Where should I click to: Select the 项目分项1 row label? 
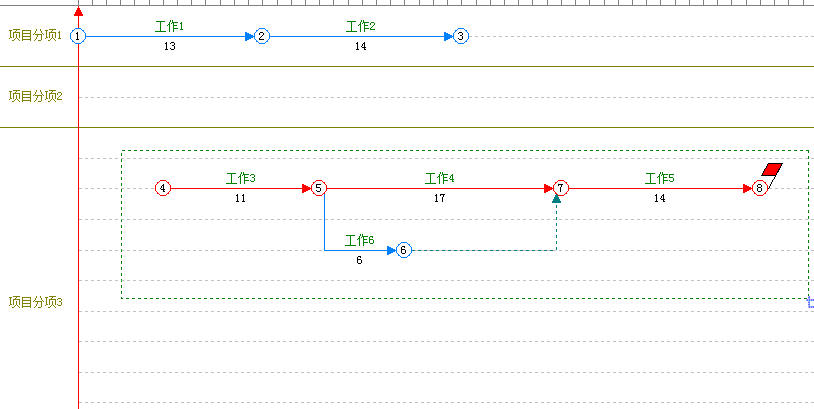pos(35,36)
